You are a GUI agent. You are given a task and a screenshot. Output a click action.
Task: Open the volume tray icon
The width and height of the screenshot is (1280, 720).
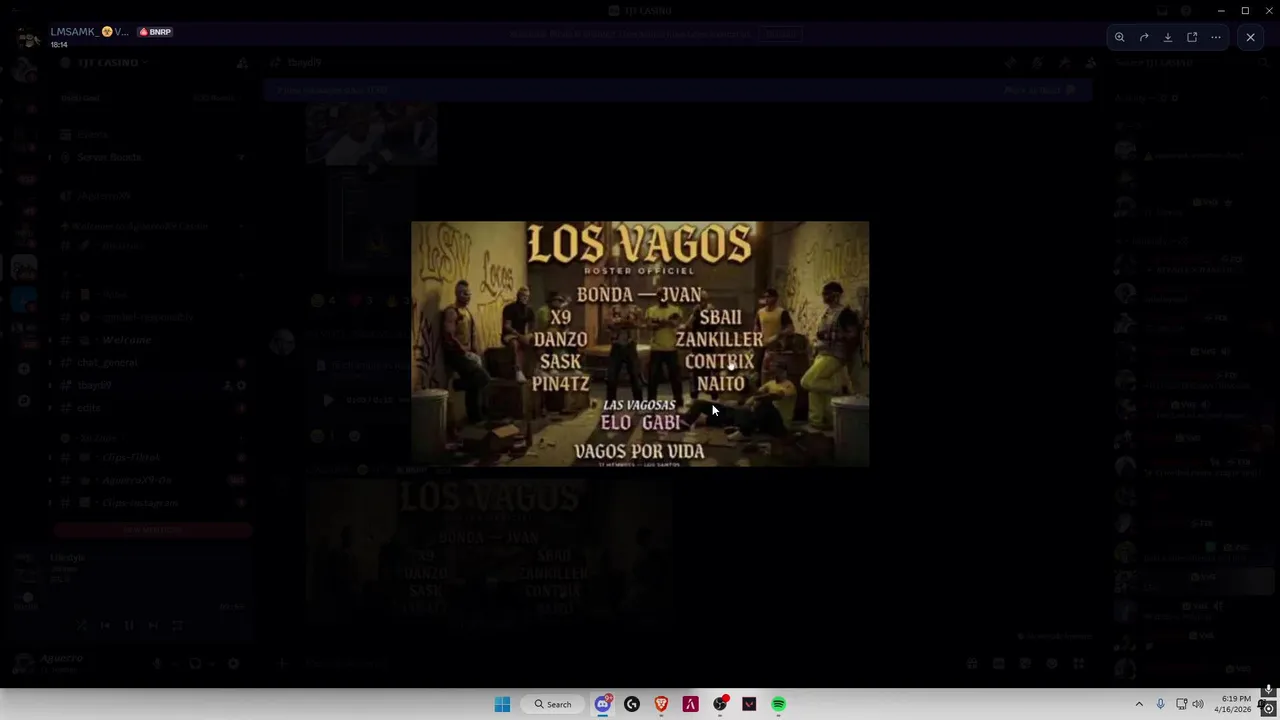1198,704
